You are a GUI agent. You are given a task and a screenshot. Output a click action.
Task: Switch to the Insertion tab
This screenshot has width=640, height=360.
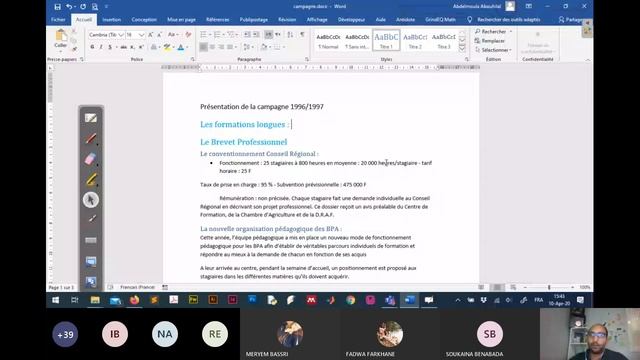tap(111, 20)
